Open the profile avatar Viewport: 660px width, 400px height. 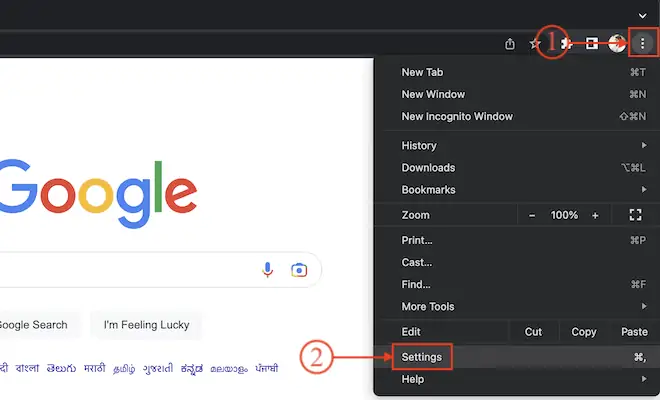pos(617,43)
